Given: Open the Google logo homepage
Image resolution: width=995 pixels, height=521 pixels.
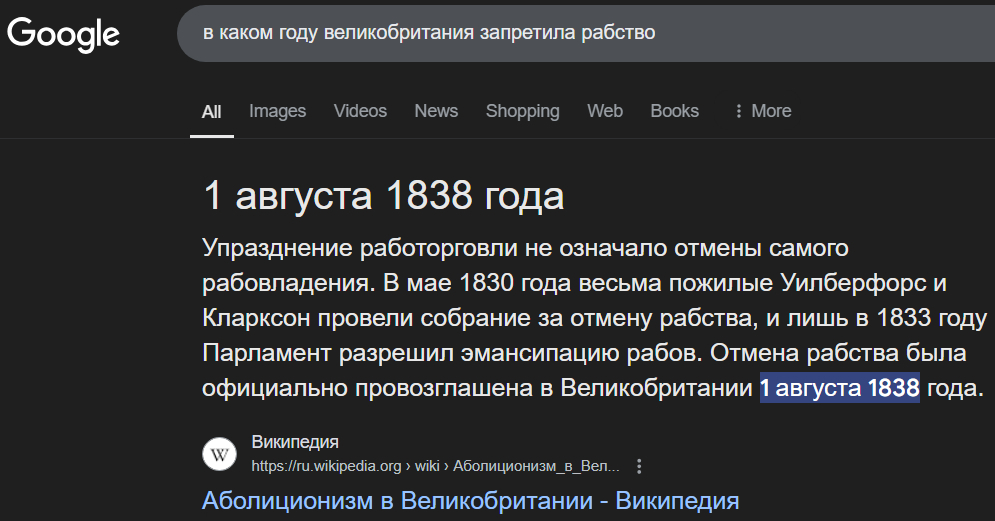Looking at the screenshot, I should [x=63, y=34].
